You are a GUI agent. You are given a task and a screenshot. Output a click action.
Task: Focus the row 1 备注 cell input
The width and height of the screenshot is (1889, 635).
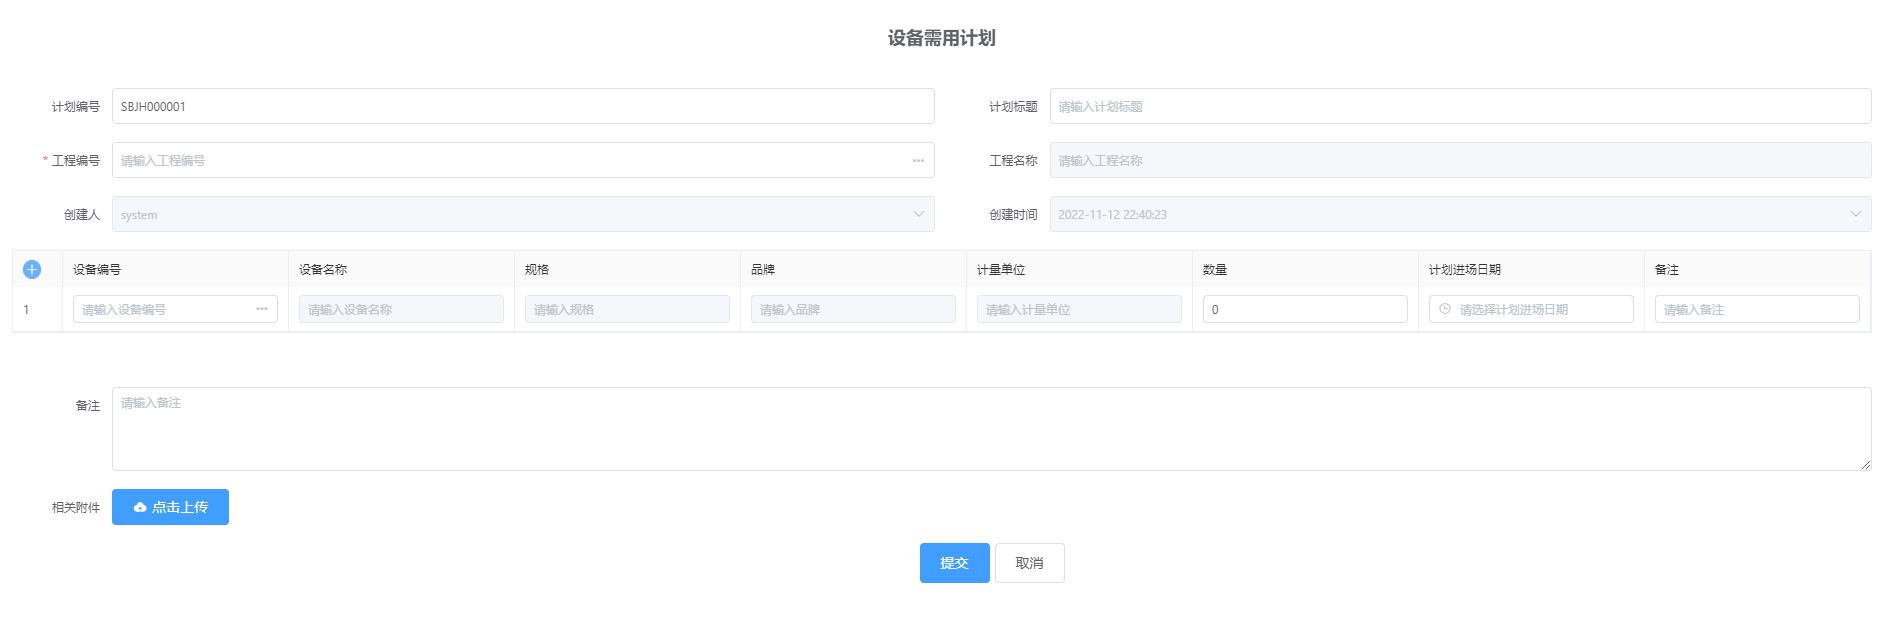(1757, 309)
